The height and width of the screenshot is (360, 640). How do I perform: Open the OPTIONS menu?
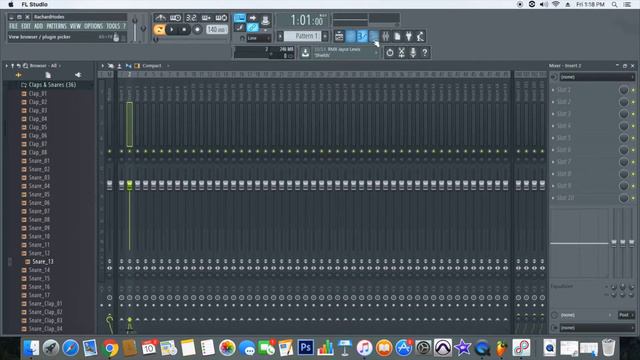[x=93, y=26]
